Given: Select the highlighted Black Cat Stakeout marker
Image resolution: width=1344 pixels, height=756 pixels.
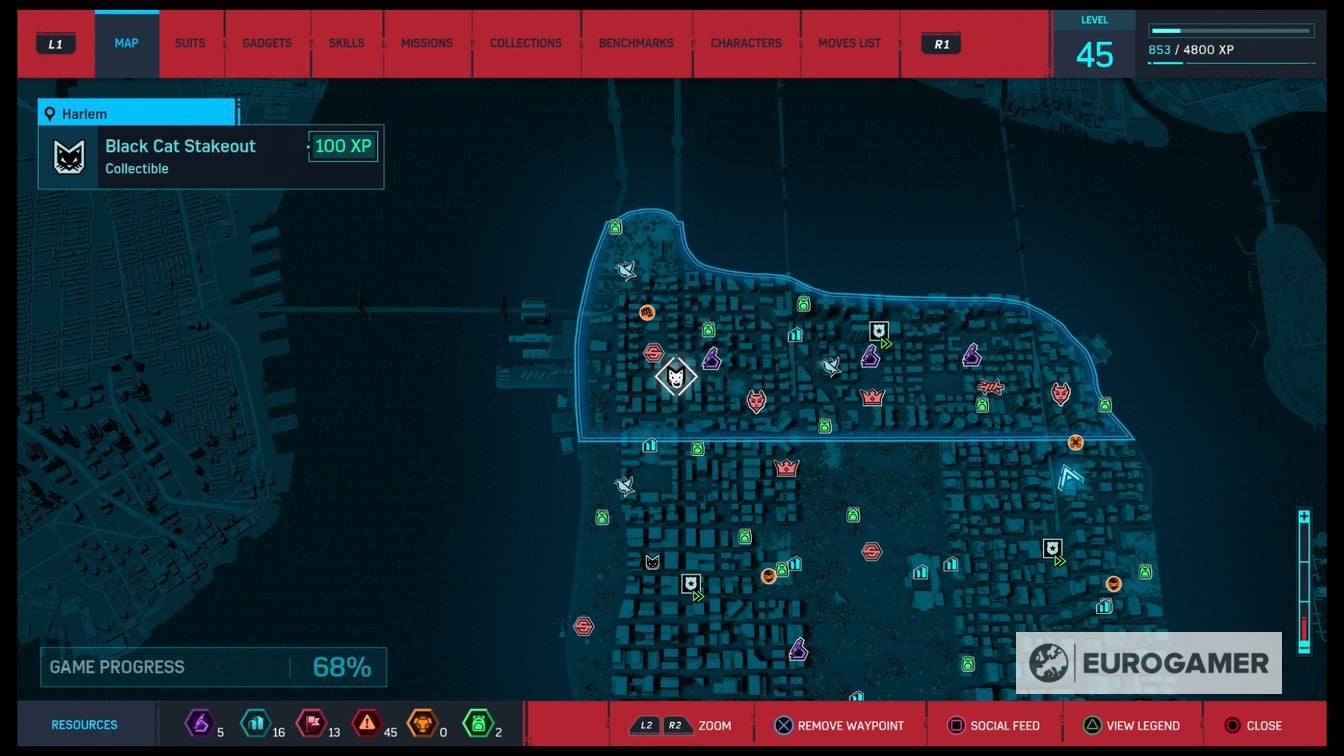Looking at the screenshot, I should coord(675,377).
